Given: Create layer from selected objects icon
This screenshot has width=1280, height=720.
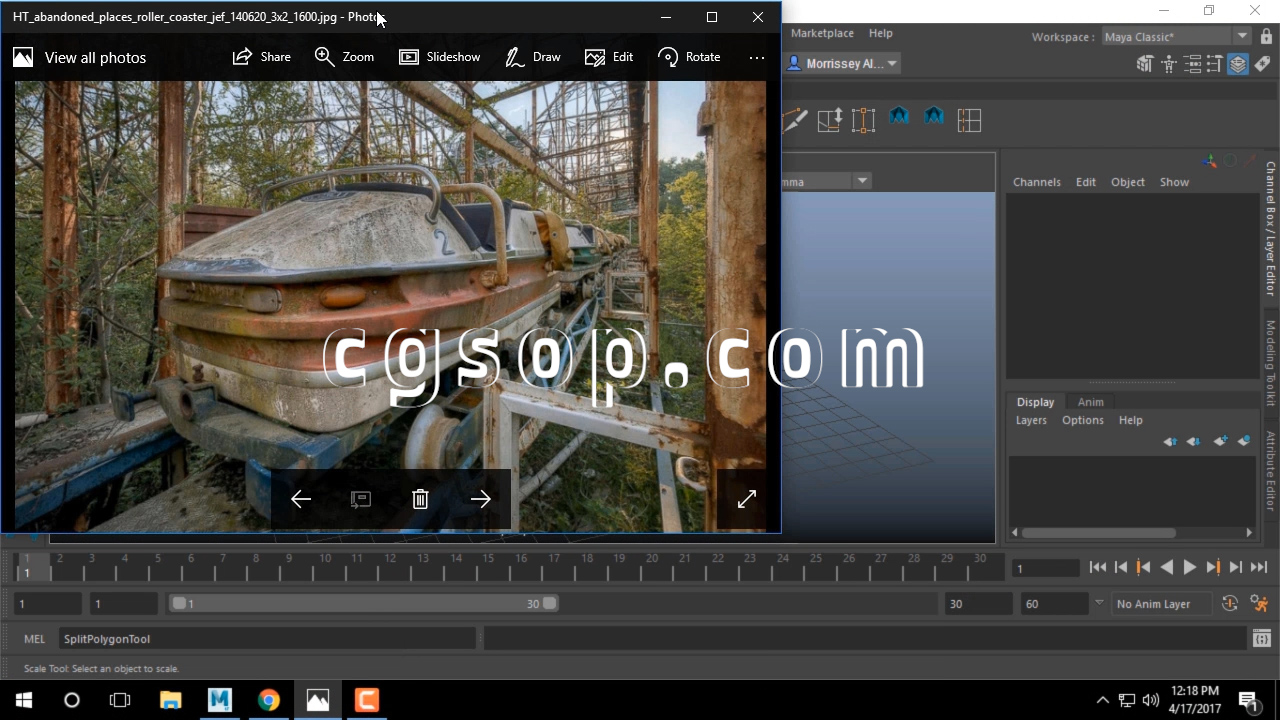Looking at the screenshot, I should click(1244, 441).
